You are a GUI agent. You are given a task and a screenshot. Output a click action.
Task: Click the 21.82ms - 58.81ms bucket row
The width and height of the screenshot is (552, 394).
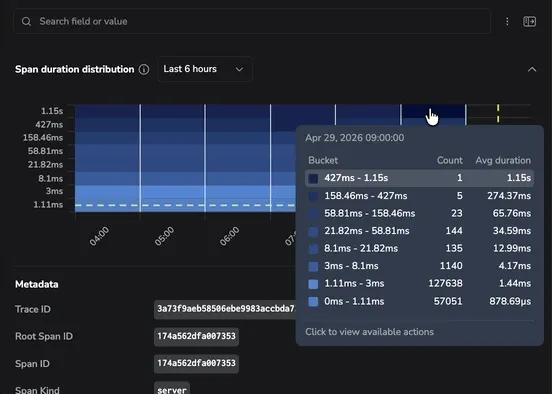(419, 231)
